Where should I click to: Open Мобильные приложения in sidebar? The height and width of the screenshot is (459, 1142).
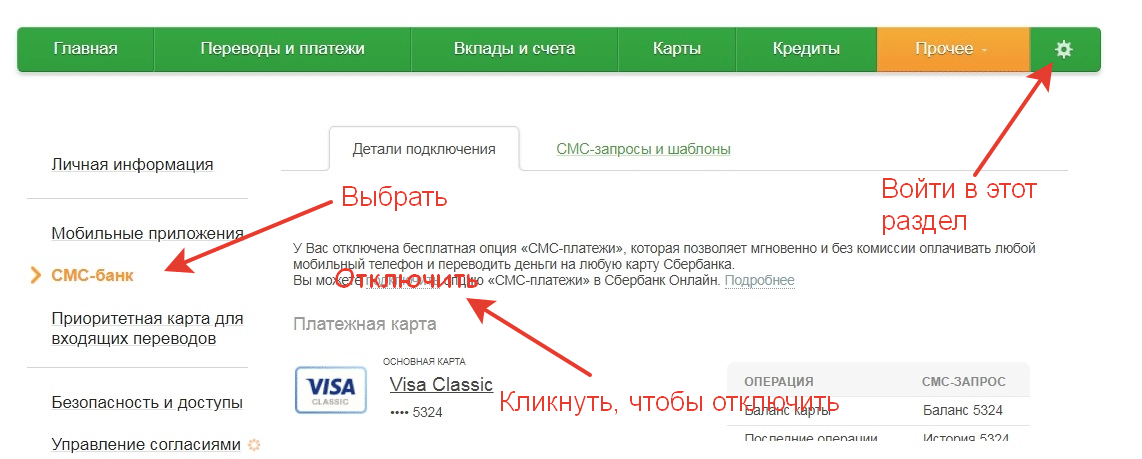147,234
